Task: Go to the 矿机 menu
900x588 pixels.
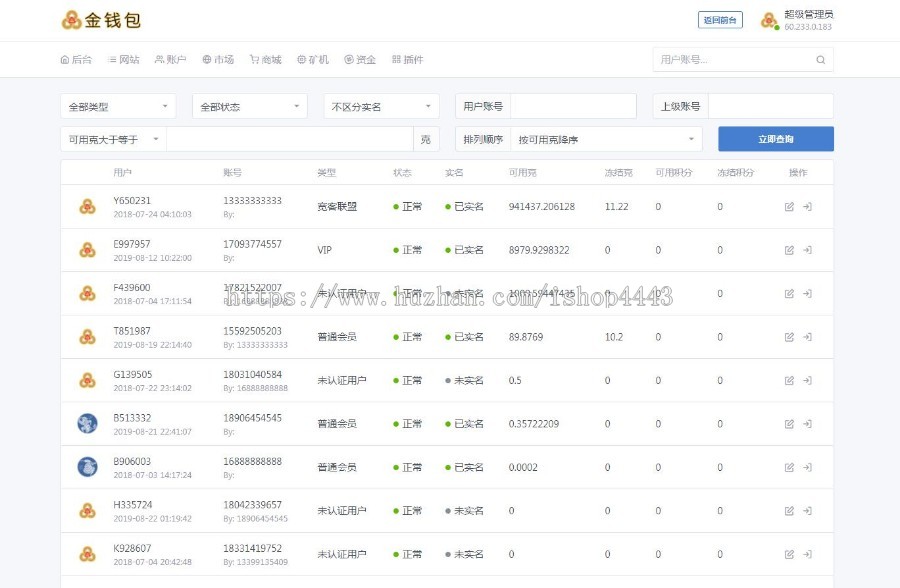Action: 313,60
